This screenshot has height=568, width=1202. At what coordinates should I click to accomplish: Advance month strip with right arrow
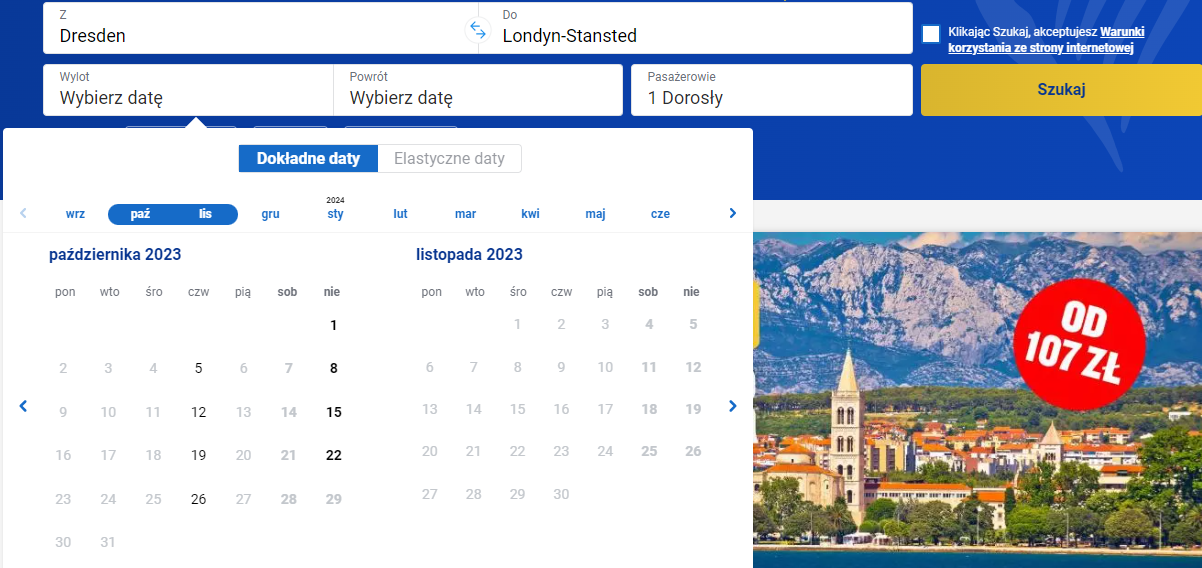[x=733, y=213]
